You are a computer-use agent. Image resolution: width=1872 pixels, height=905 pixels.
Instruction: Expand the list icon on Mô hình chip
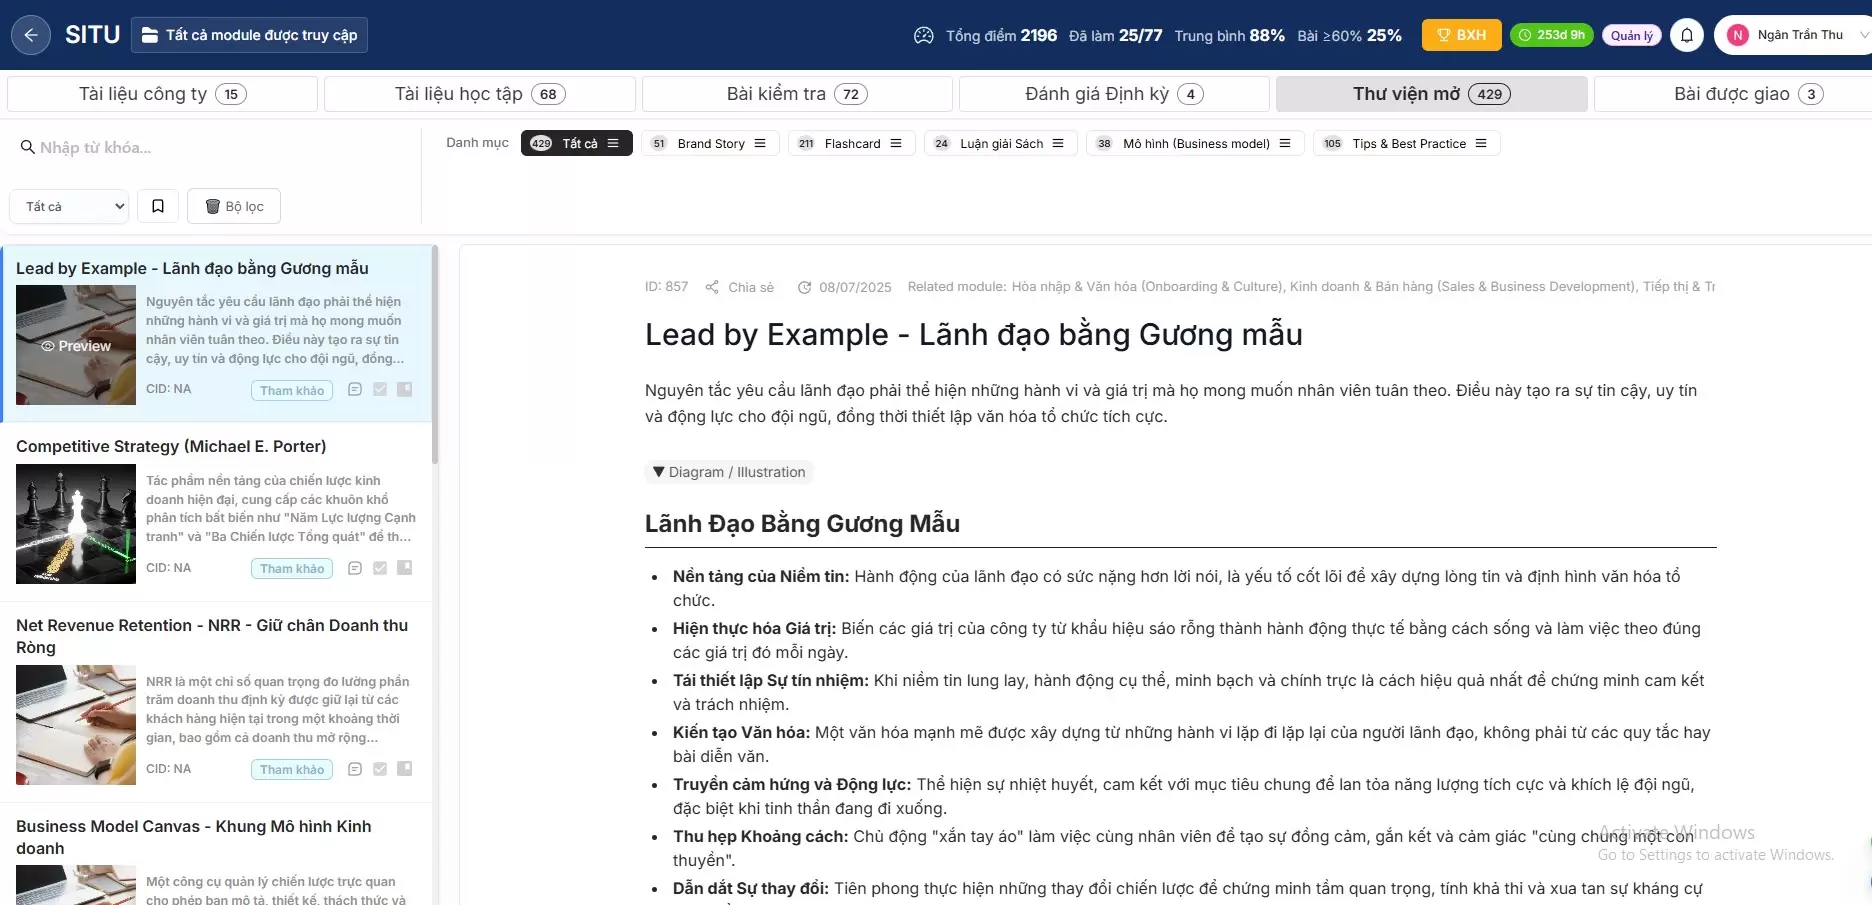pos(1285,143)
